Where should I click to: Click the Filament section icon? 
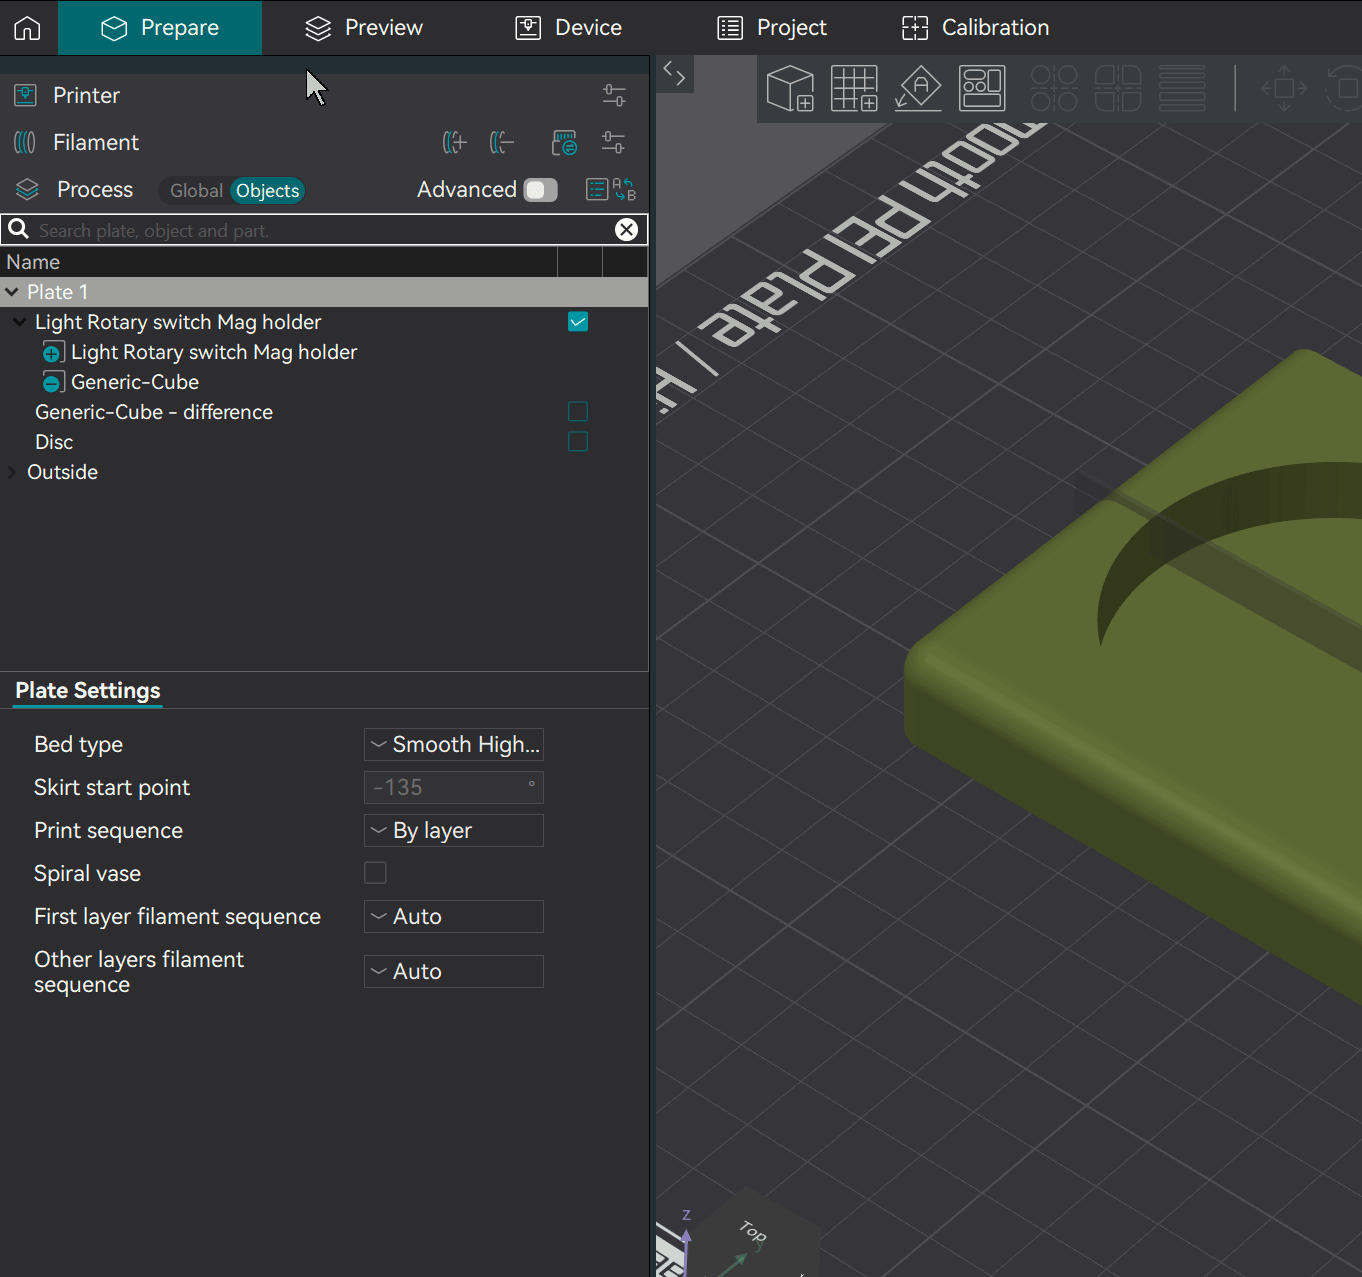click(26, 142)
